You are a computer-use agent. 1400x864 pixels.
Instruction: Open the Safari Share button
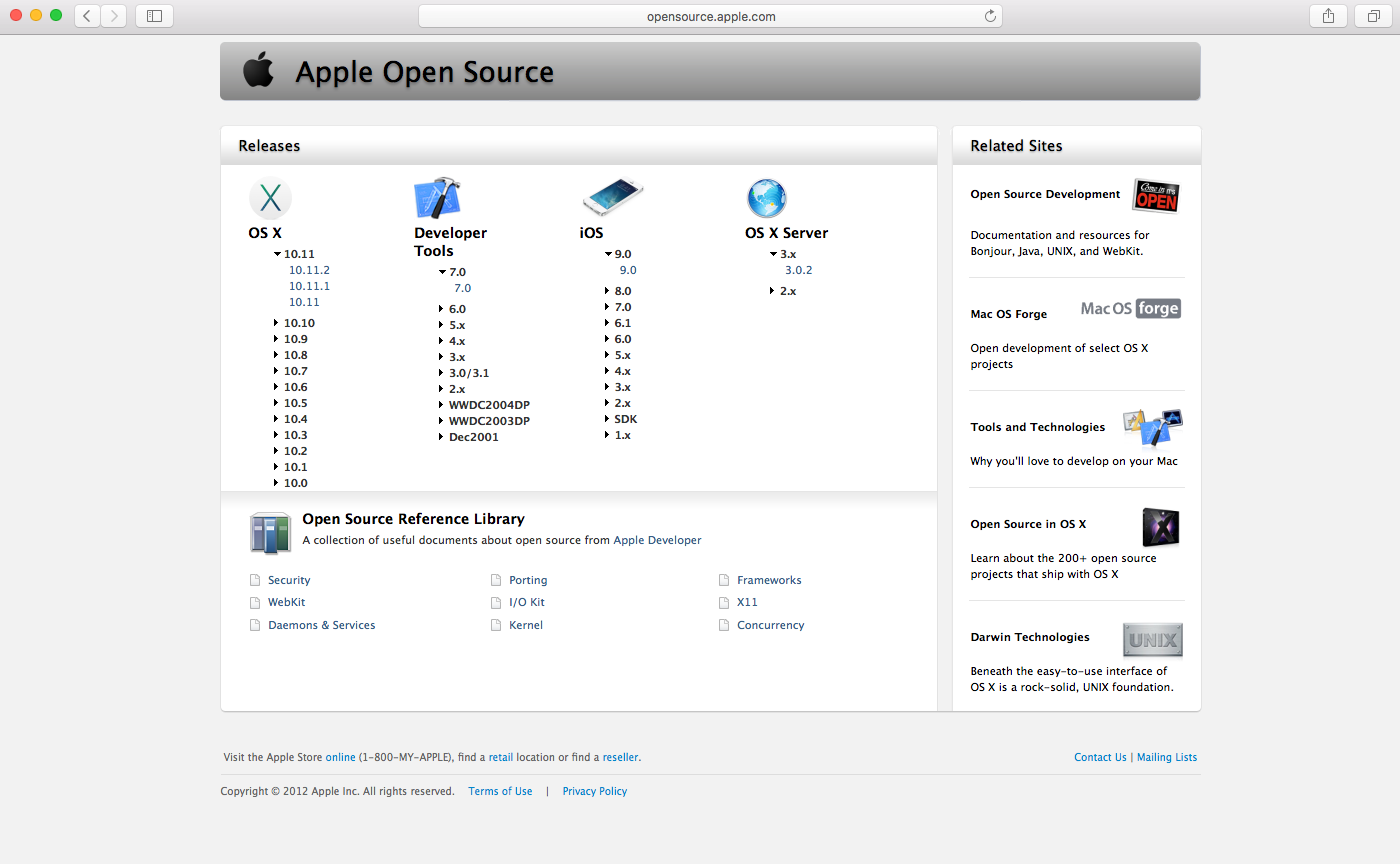coord(1328,16)
